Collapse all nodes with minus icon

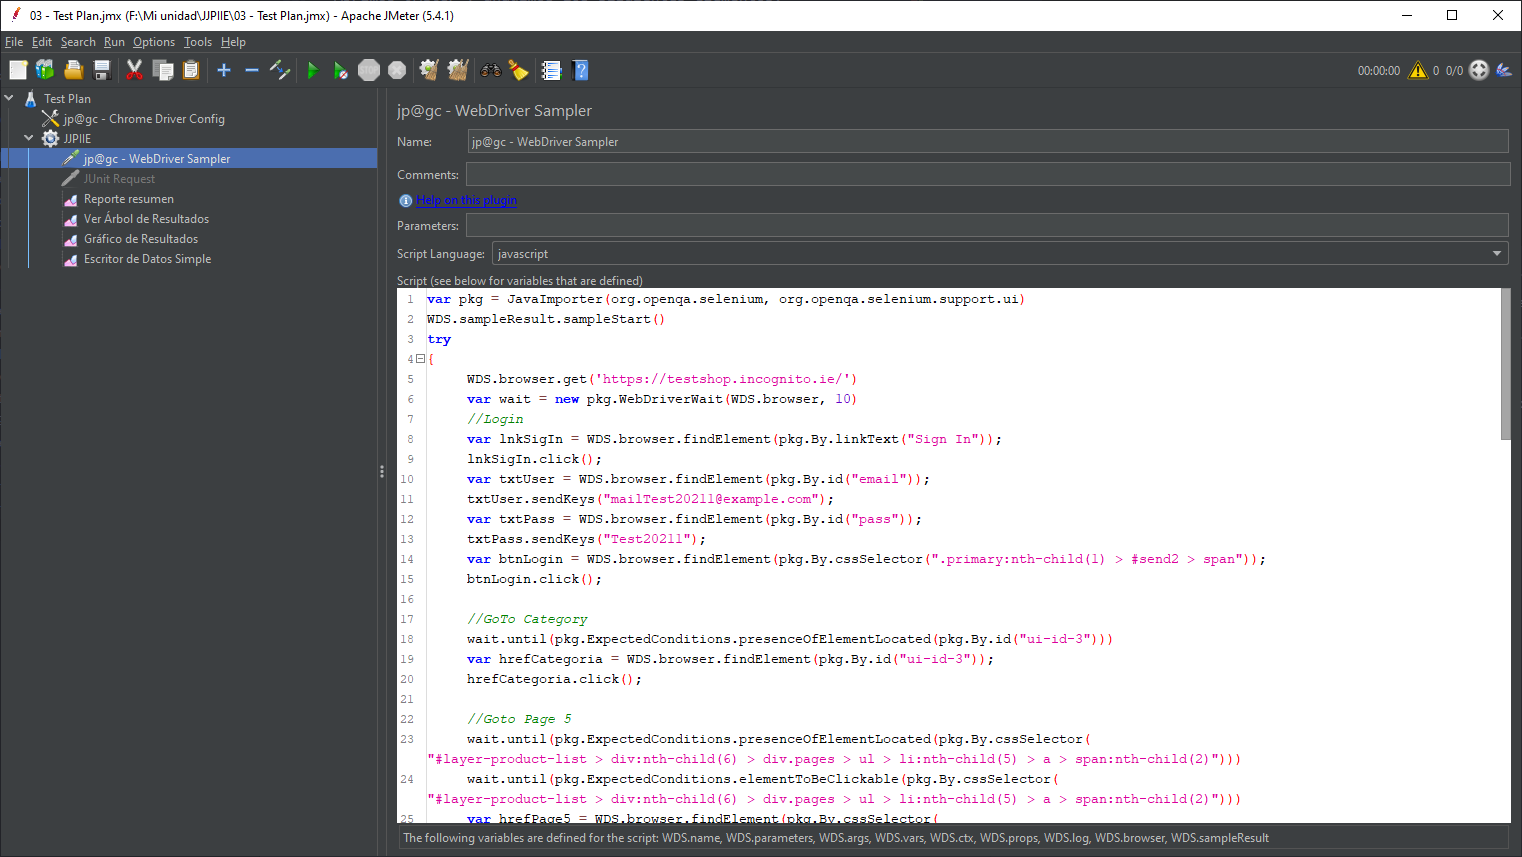252,70
